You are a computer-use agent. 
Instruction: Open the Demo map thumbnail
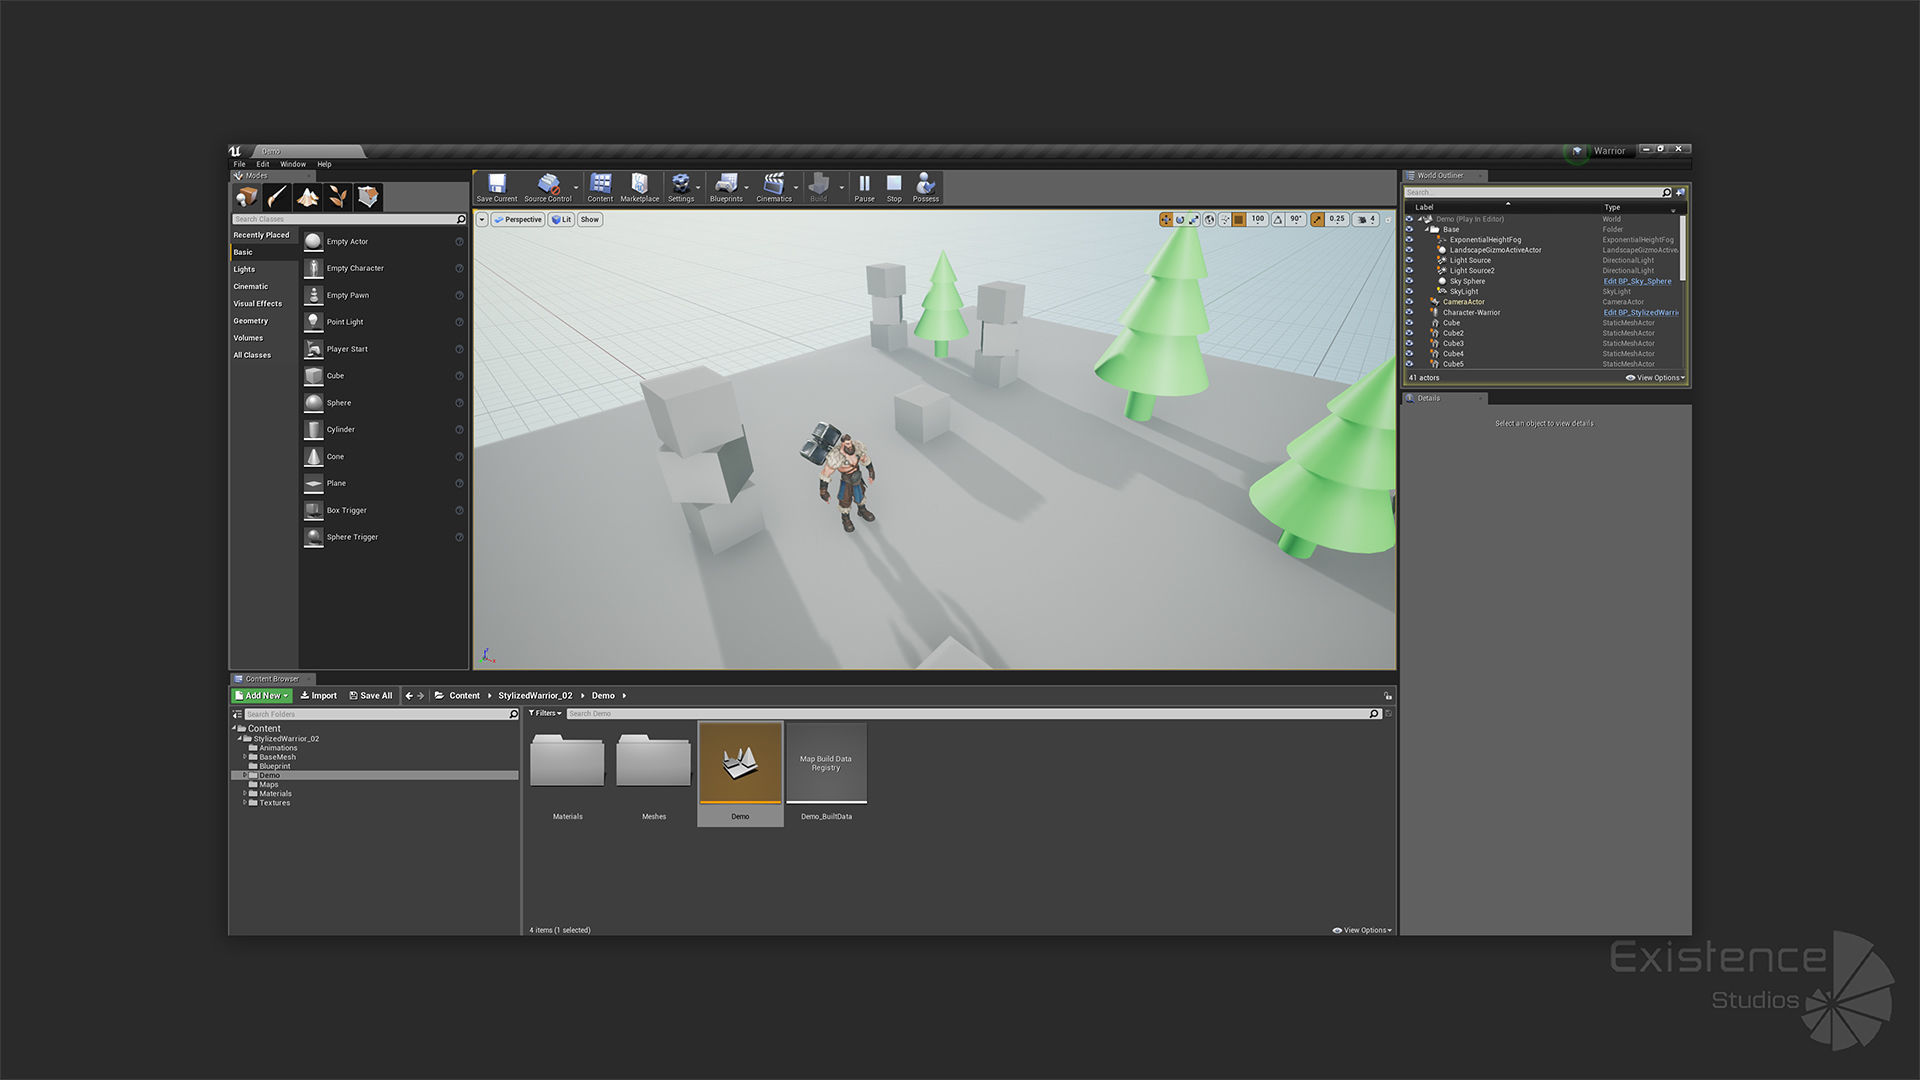tap(740, 764)
